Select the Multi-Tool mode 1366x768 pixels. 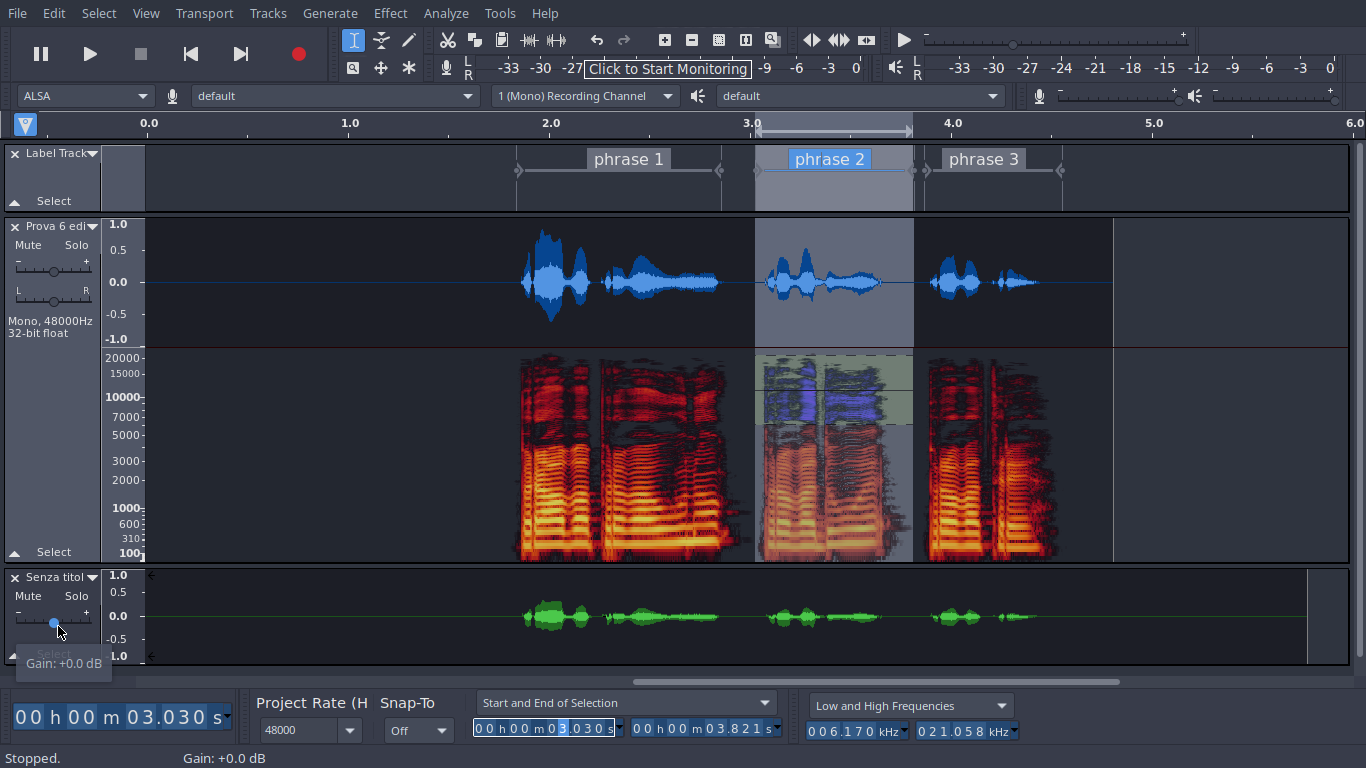click(x=408, y=68)
